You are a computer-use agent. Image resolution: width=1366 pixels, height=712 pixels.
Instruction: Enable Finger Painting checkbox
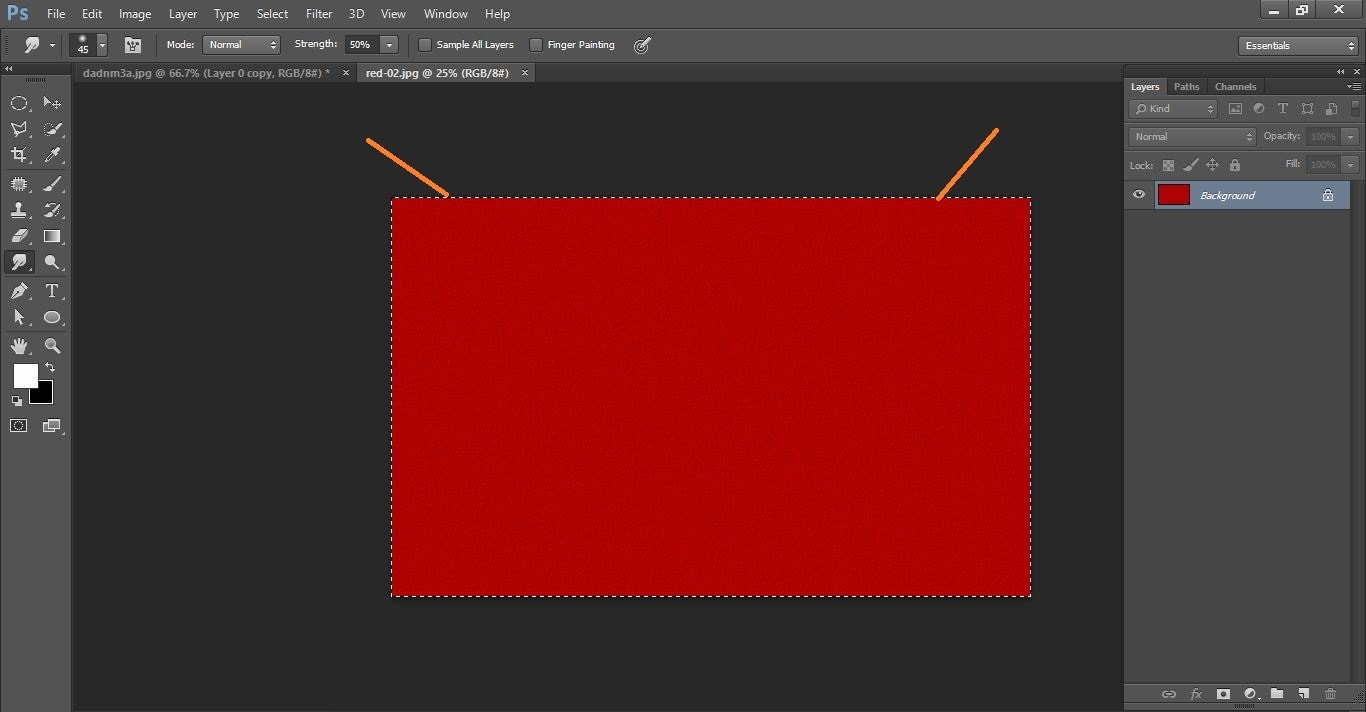(536, 45)
